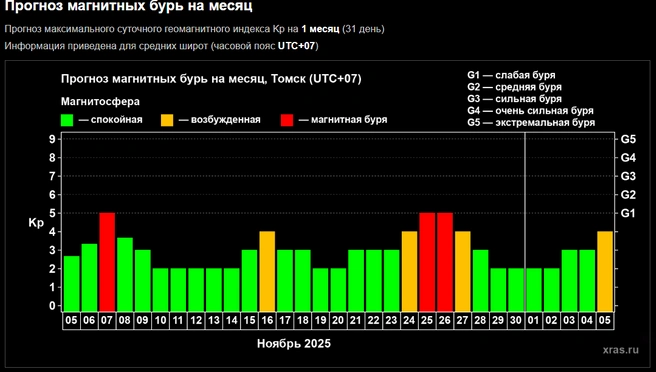Viewport: 656px width, 372px height.
Task: Click date label 04 on the axis
Action: pyautogui.click(x=587, y=321)
